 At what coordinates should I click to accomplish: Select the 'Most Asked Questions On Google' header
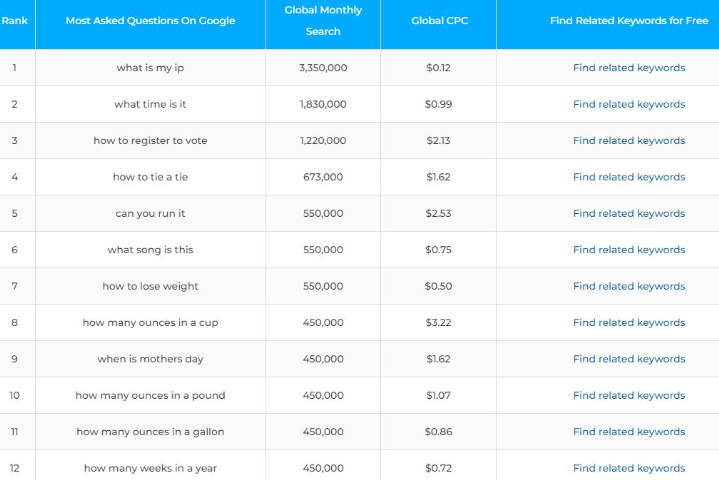(x=150, y=20)
